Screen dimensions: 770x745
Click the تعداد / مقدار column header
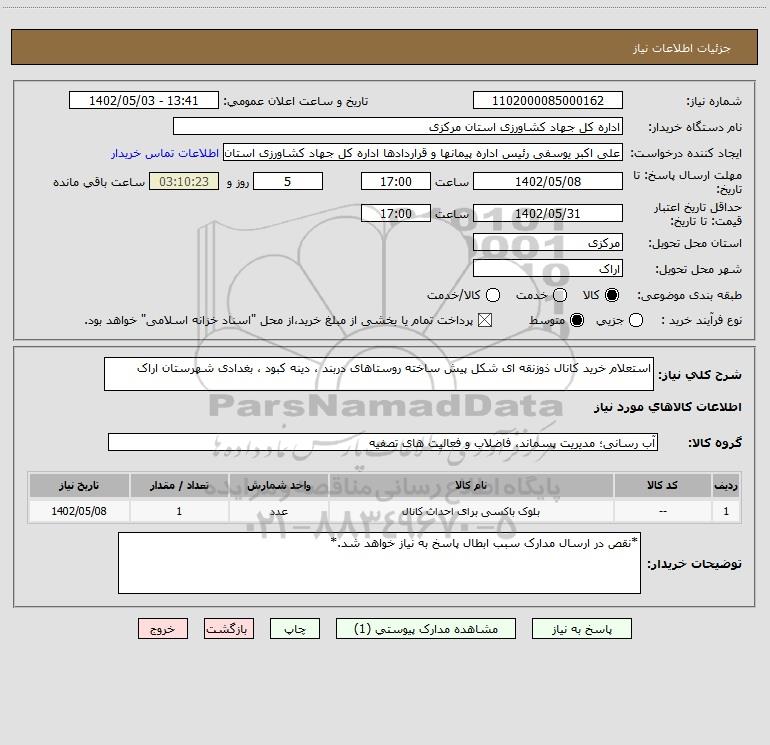tap(179, 486)
